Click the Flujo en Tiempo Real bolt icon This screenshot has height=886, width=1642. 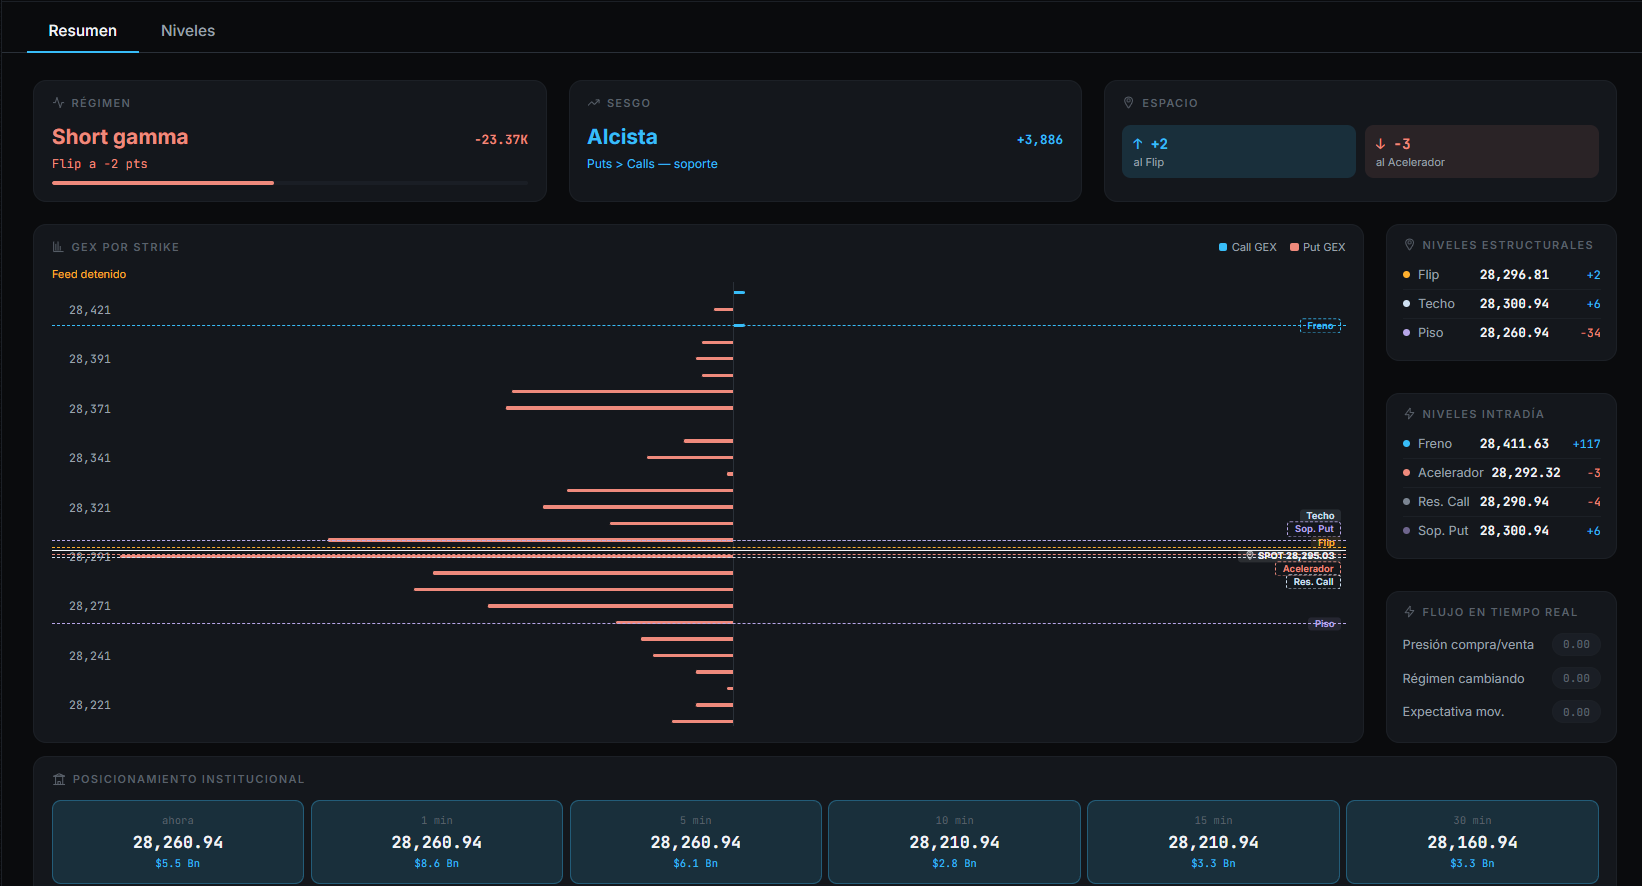click(1410, 612)
